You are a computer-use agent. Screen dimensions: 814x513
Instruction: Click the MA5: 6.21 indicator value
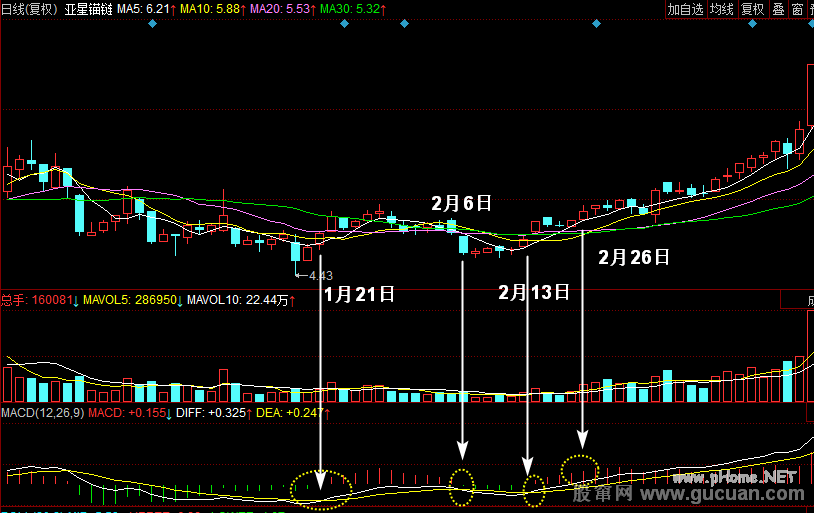[x=146, y=9]
